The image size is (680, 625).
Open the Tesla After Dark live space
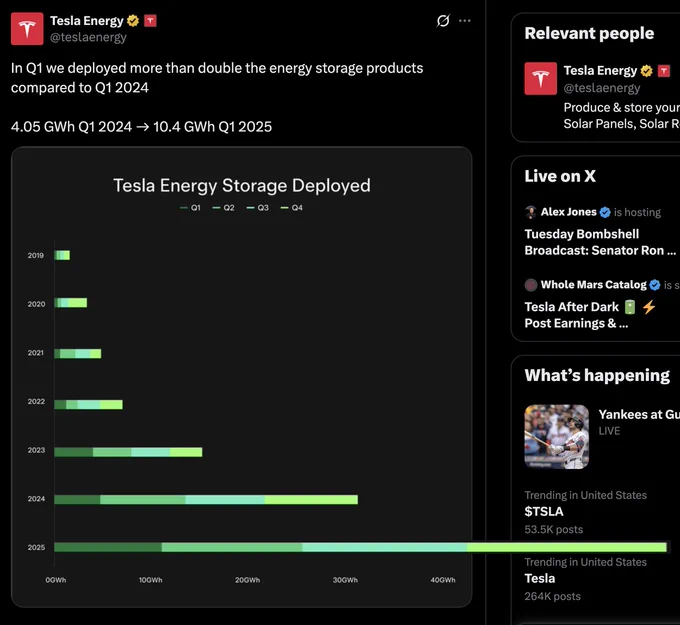click(x=590, y=315)
